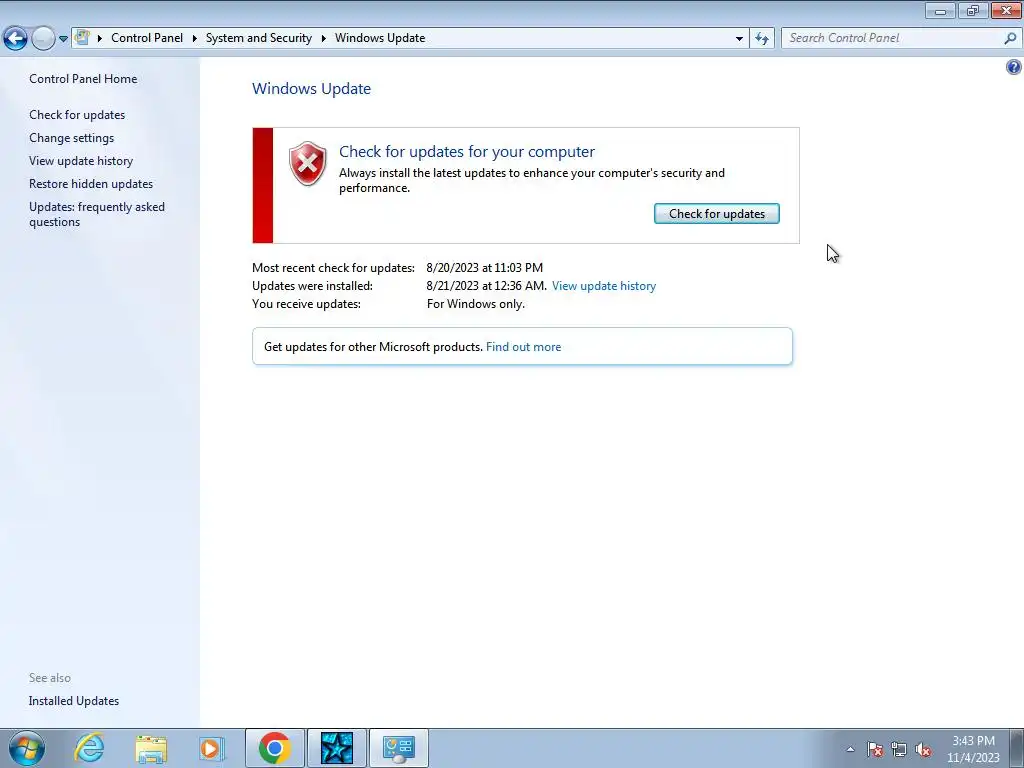Launch Internet Explorer from taskbar
The height and width of the screenshot is (768, 1024).
pos(89,748)
